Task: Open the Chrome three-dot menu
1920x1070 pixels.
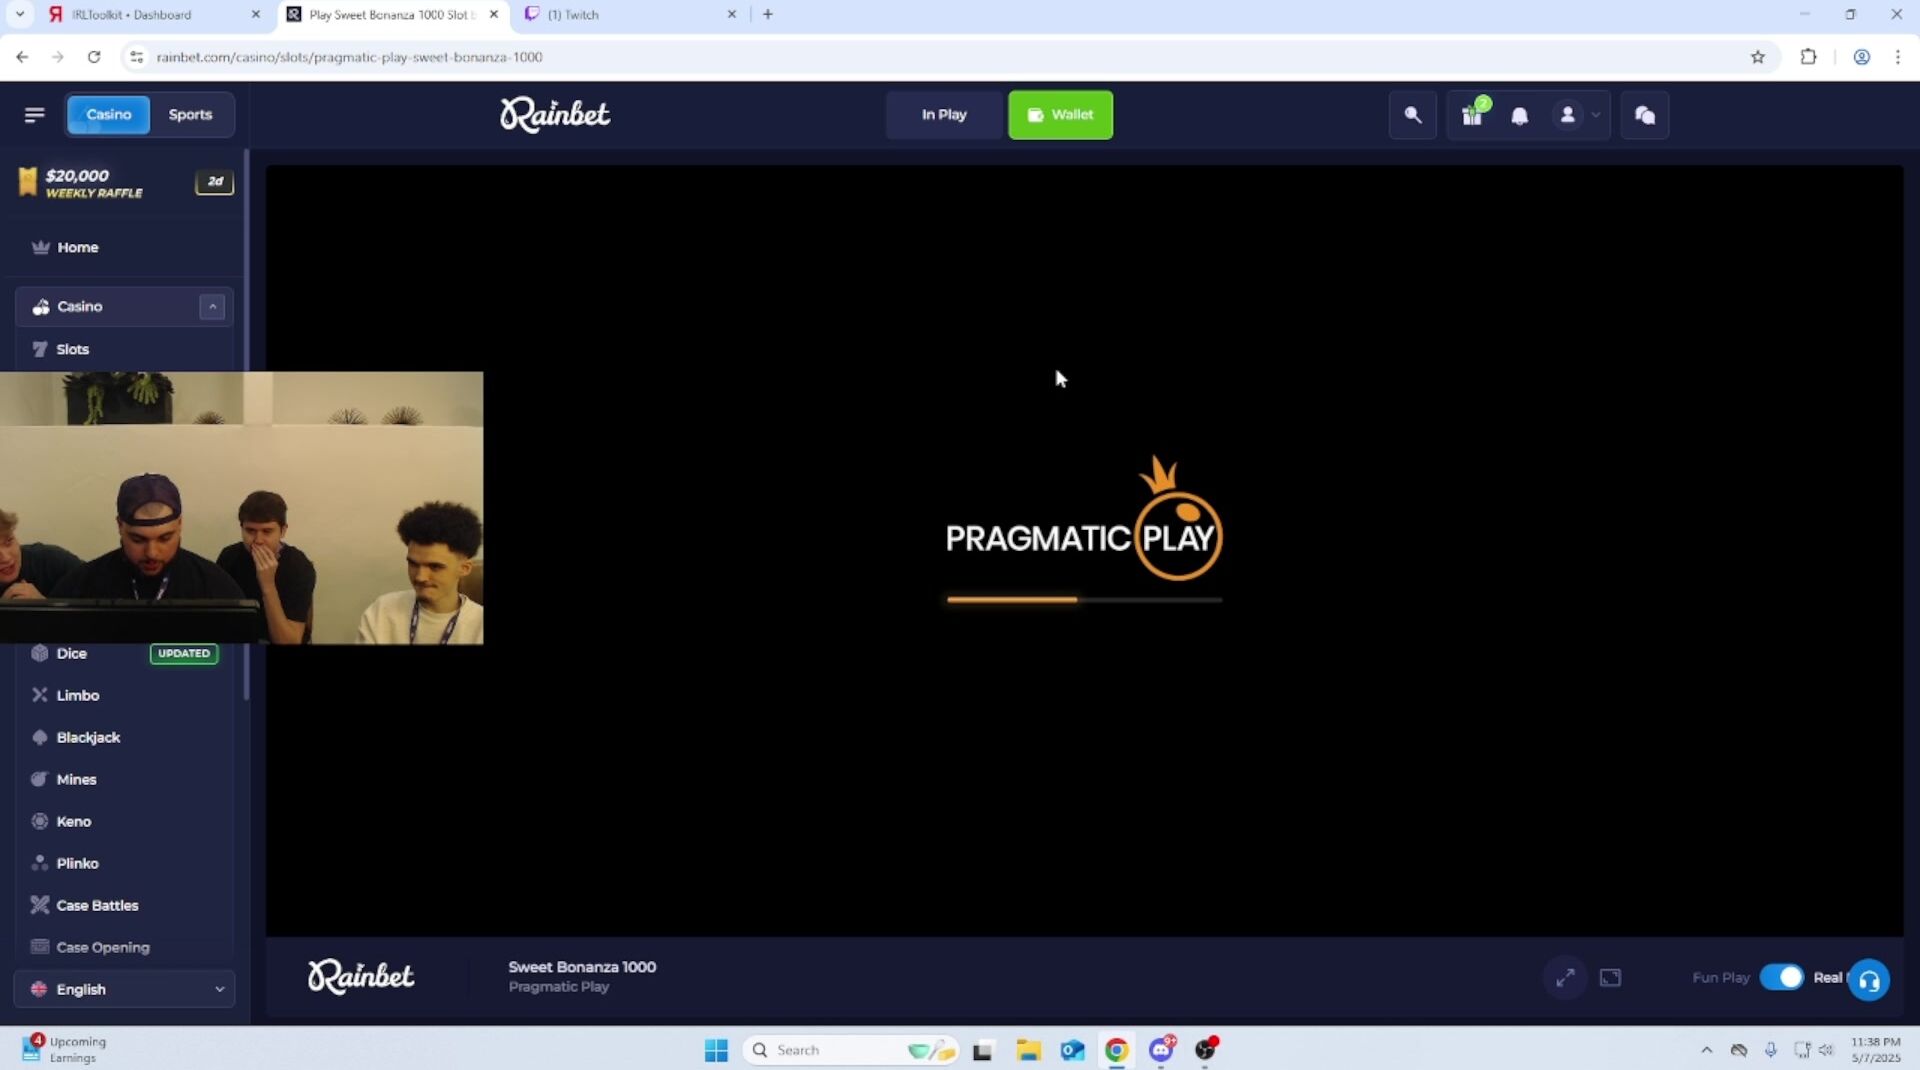Action: 1897,57
